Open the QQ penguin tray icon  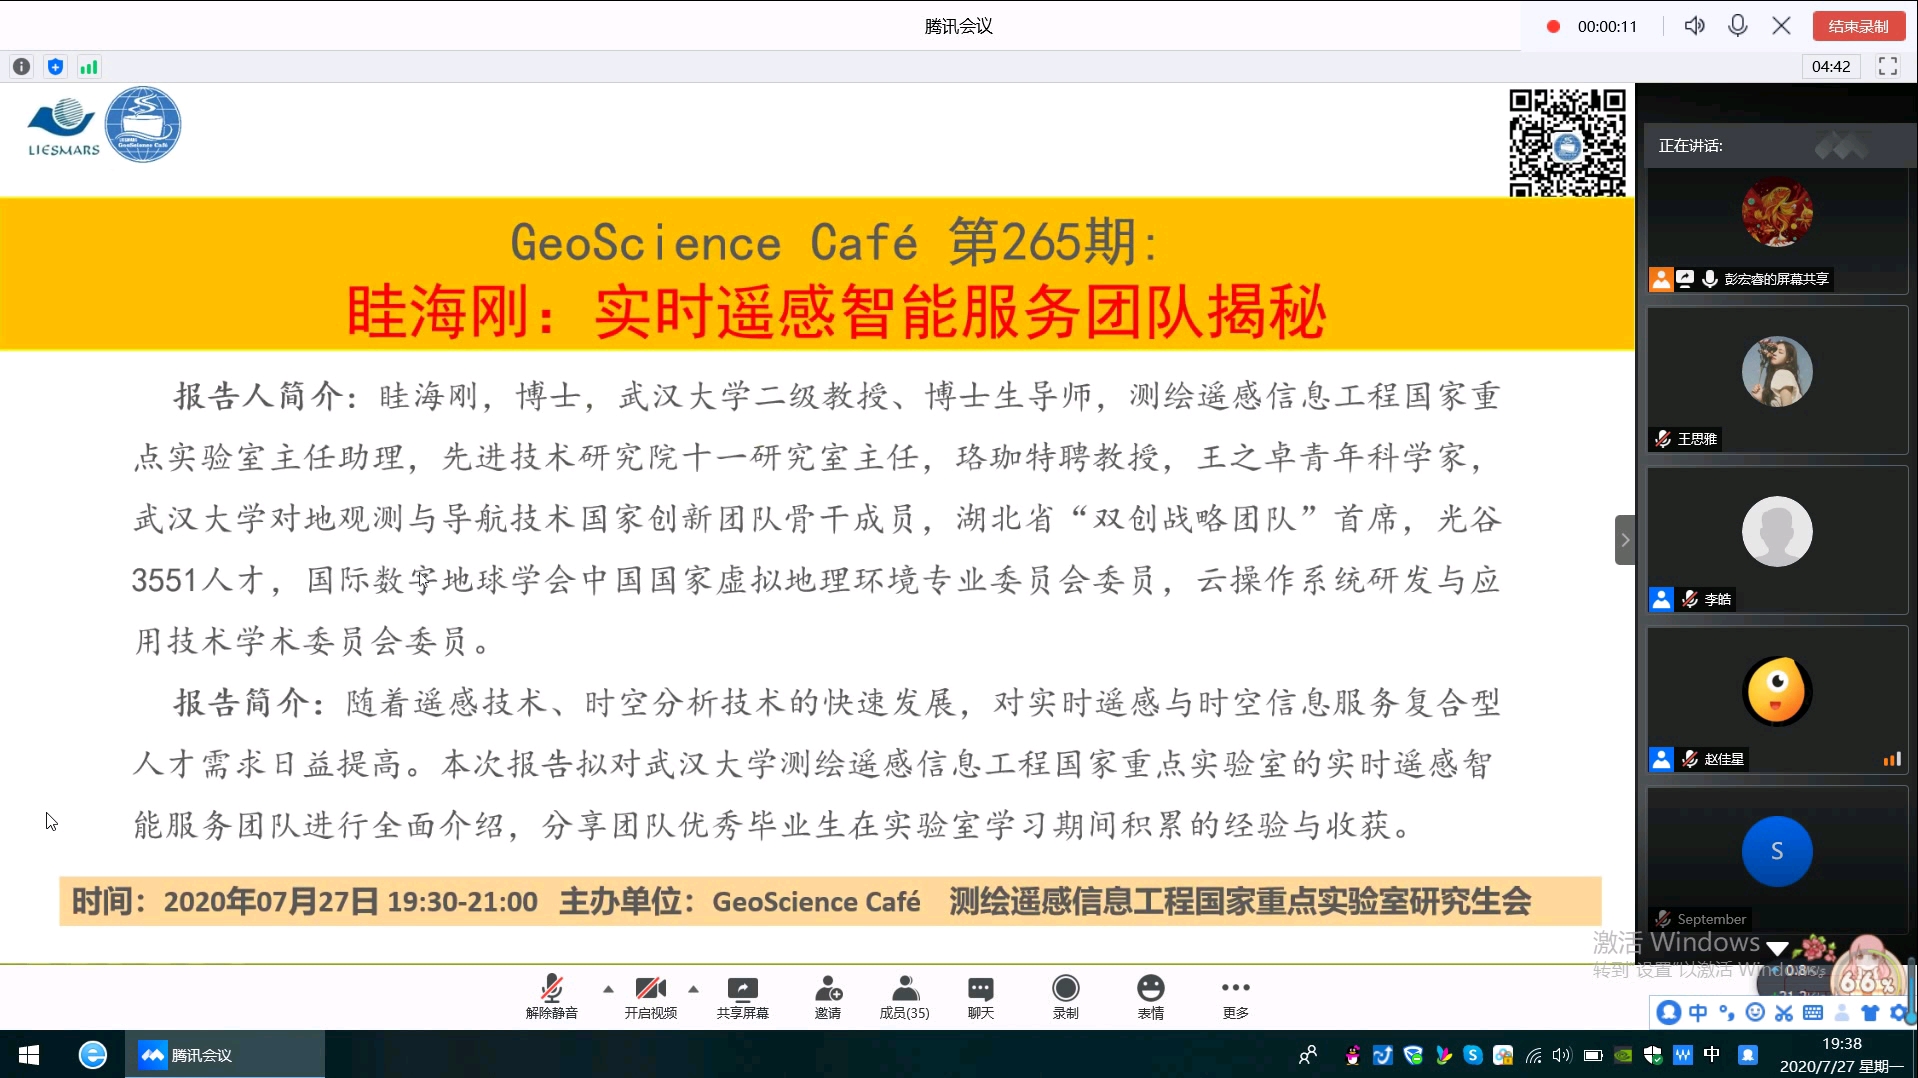pyautogui.click(x=1353, y=1055)
